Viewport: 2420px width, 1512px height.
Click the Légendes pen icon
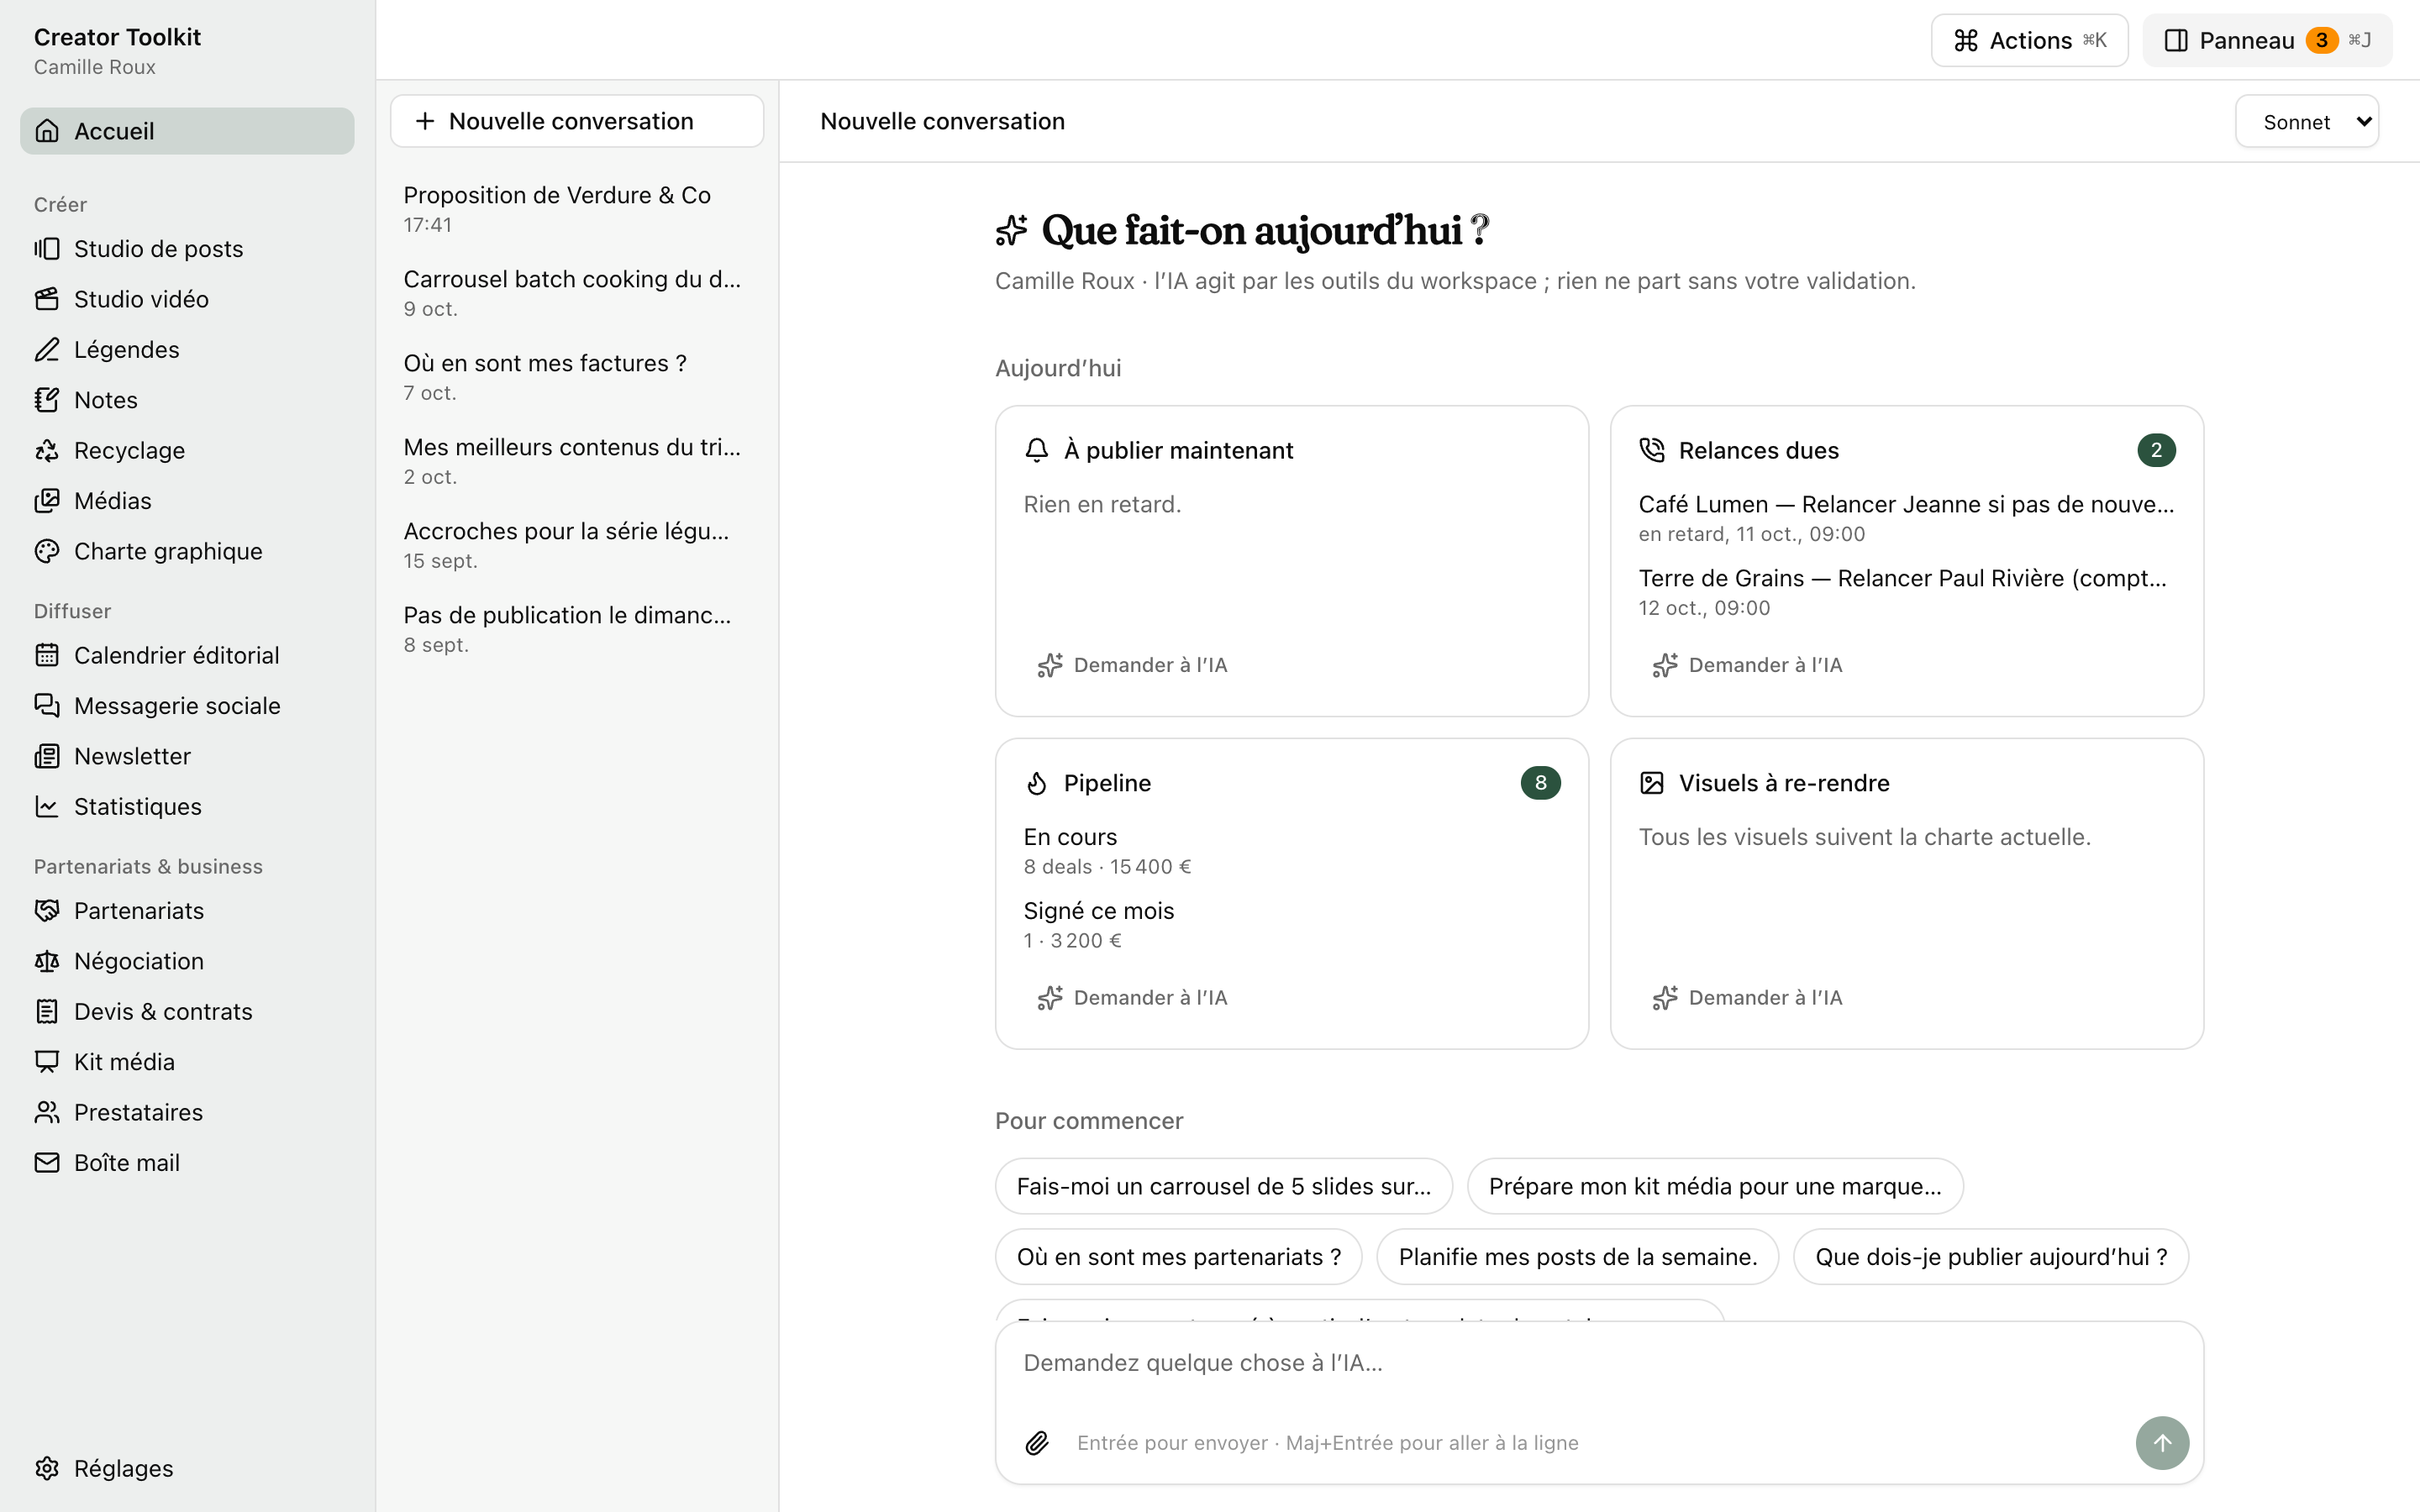(47, 349)
